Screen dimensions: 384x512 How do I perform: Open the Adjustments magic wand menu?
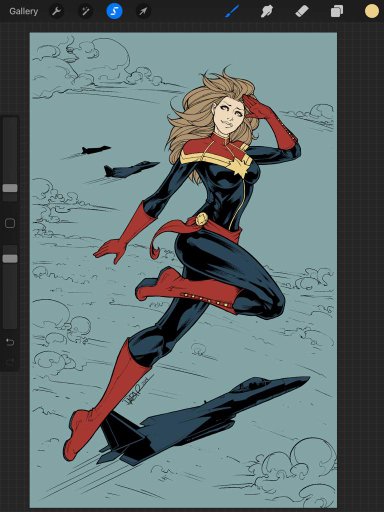tap(85, 12)
